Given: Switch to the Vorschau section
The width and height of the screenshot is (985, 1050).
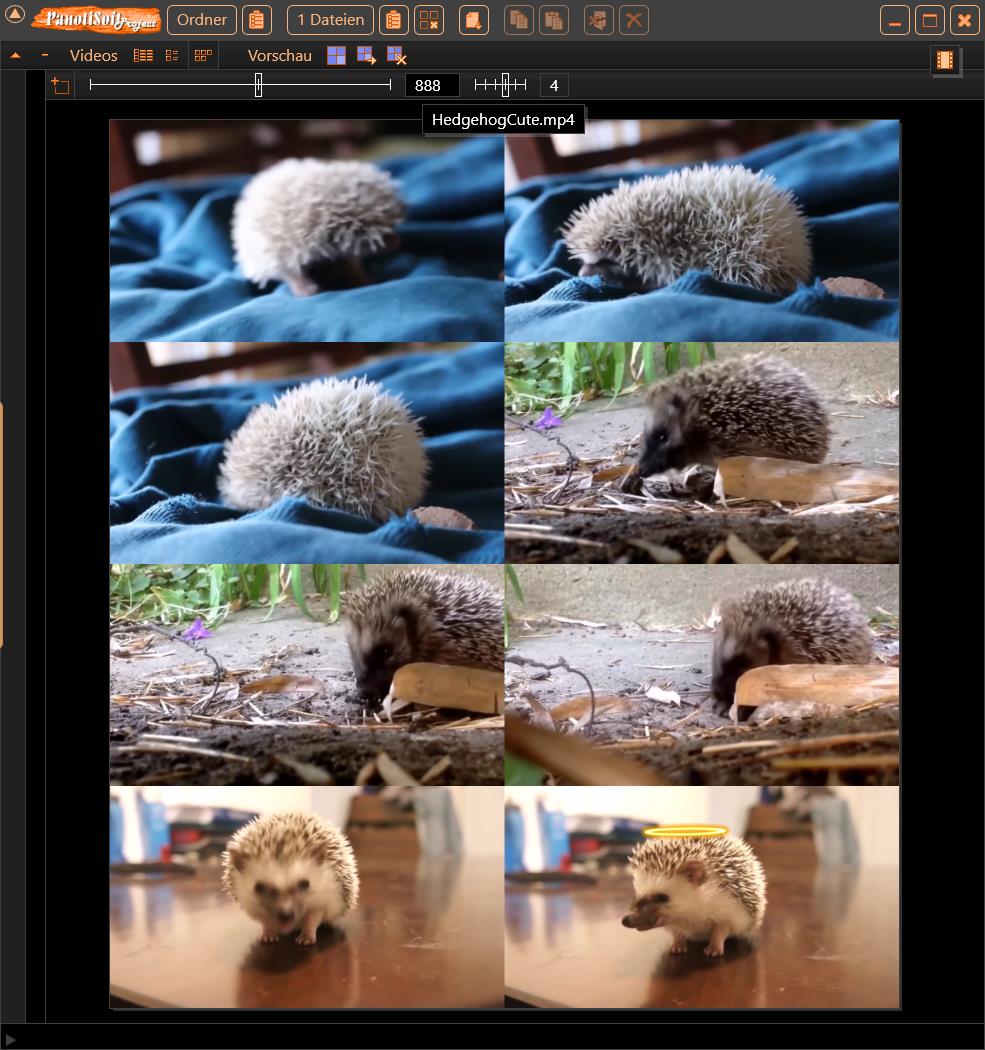Looking at the screenshot, I should [280, 55].
